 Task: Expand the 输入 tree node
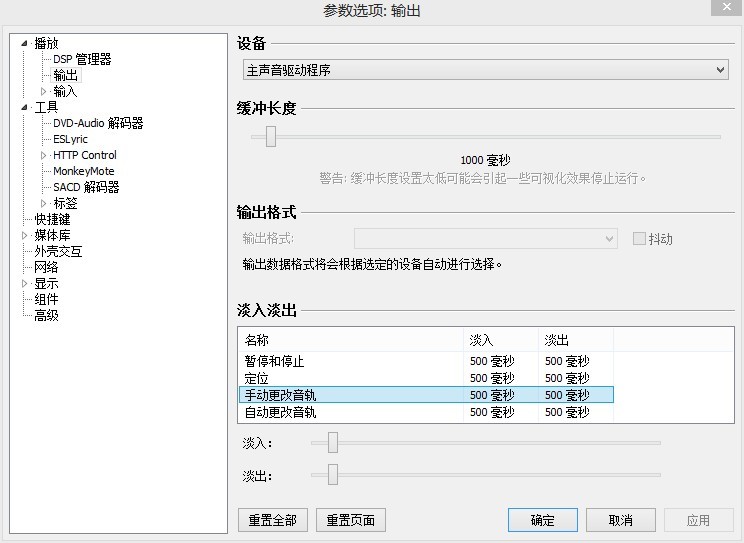pyautogui.click(x=43, y=91)
